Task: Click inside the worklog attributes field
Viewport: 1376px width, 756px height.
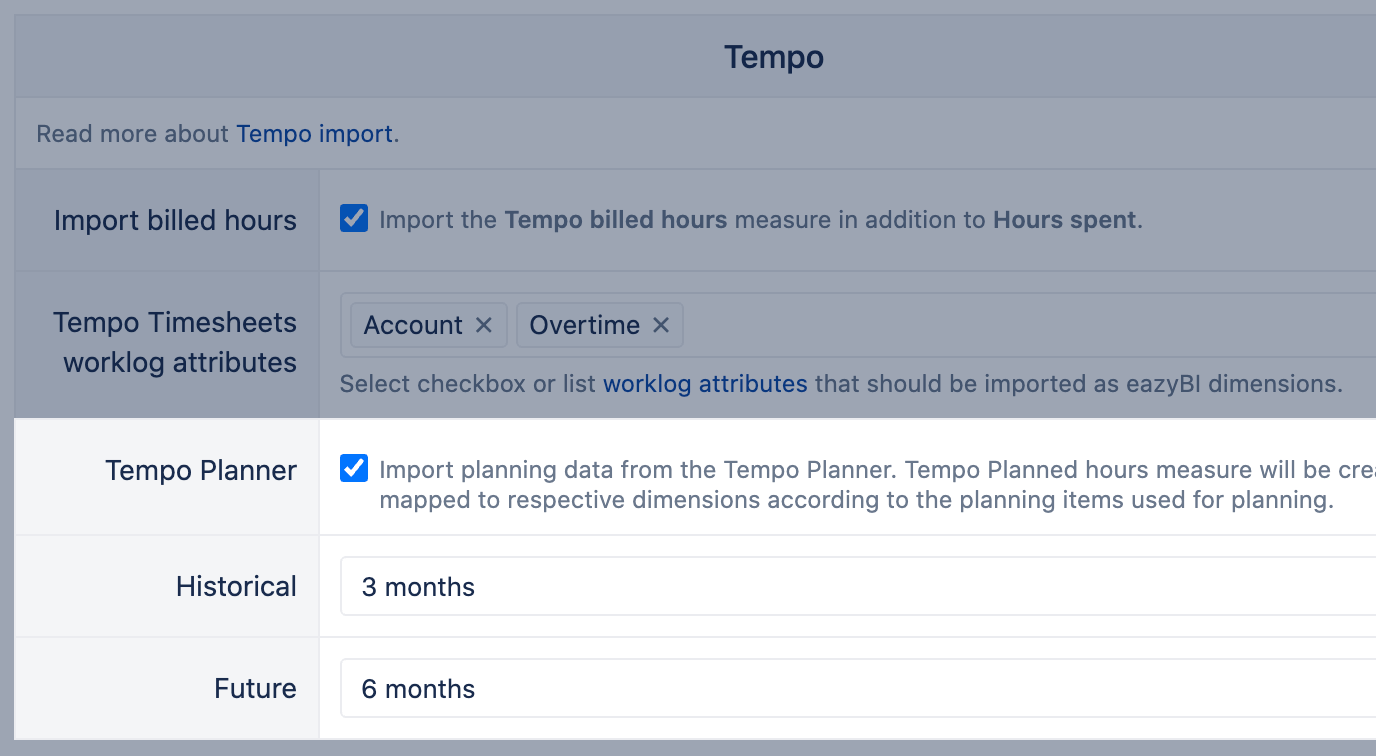Action: click(1000, 325)
